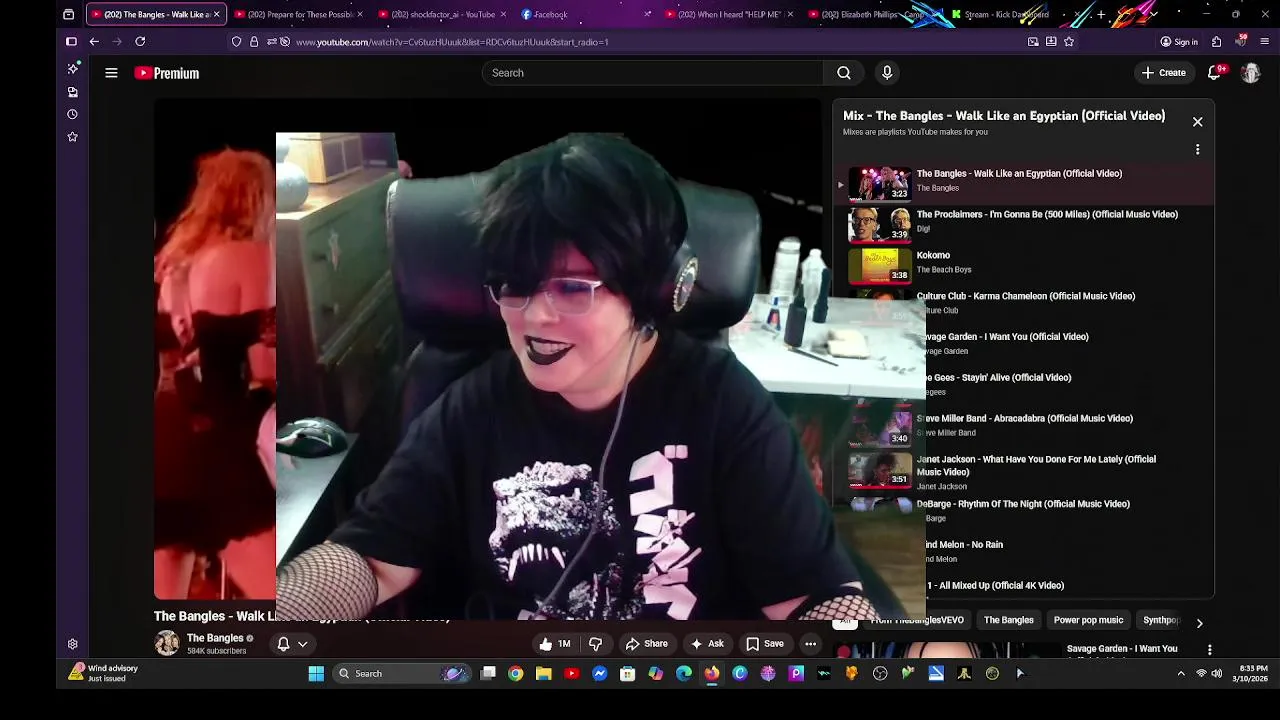Go to the YouTube Premium home logo
This screenshot has height=720, width=1280.
coord(167,73)
